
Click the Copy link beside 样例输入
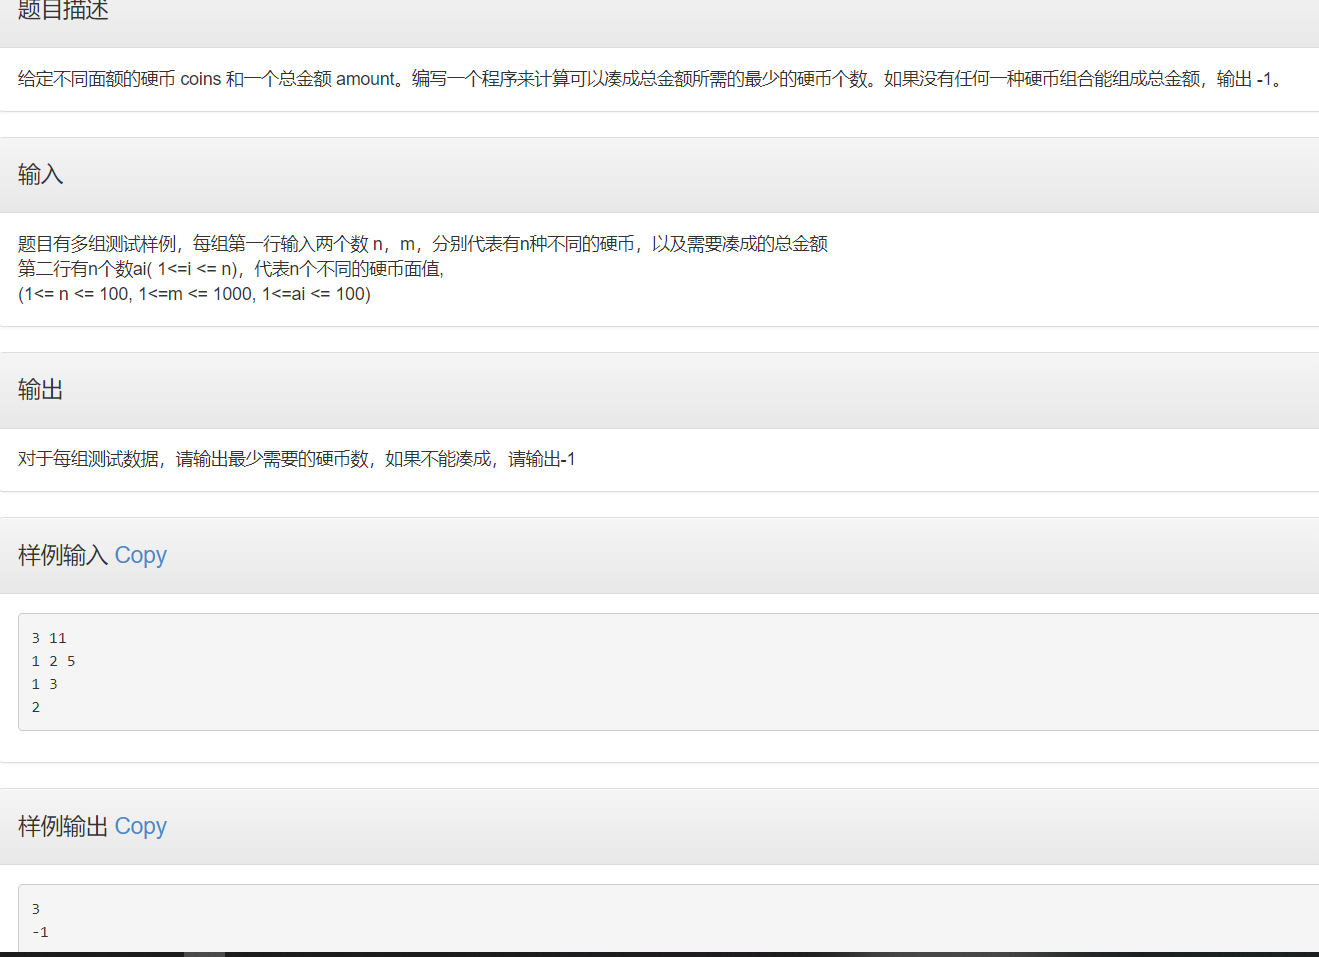point(140,555)
